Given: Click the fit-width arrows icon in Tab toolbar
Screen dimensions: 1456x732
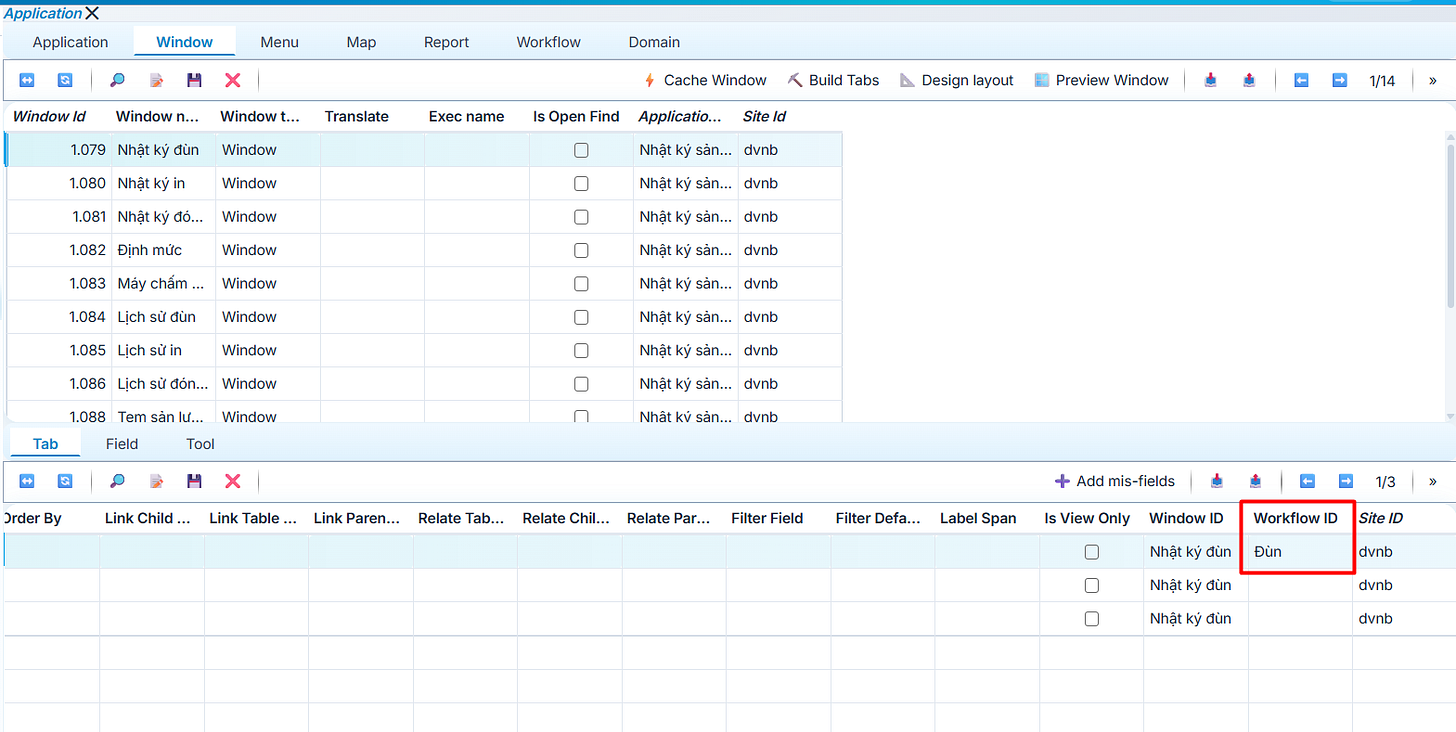Looking at the screenshot, I should pos(27,481).
